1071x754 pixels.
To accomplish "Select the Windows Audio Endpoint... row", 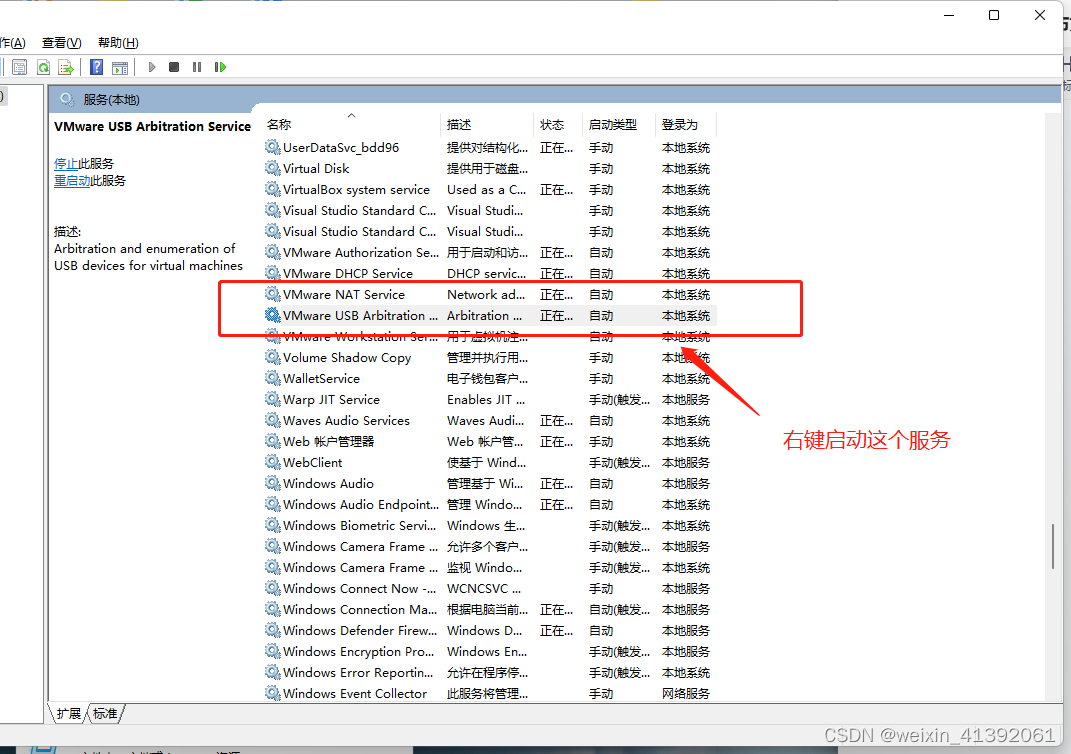I will 489,505.
